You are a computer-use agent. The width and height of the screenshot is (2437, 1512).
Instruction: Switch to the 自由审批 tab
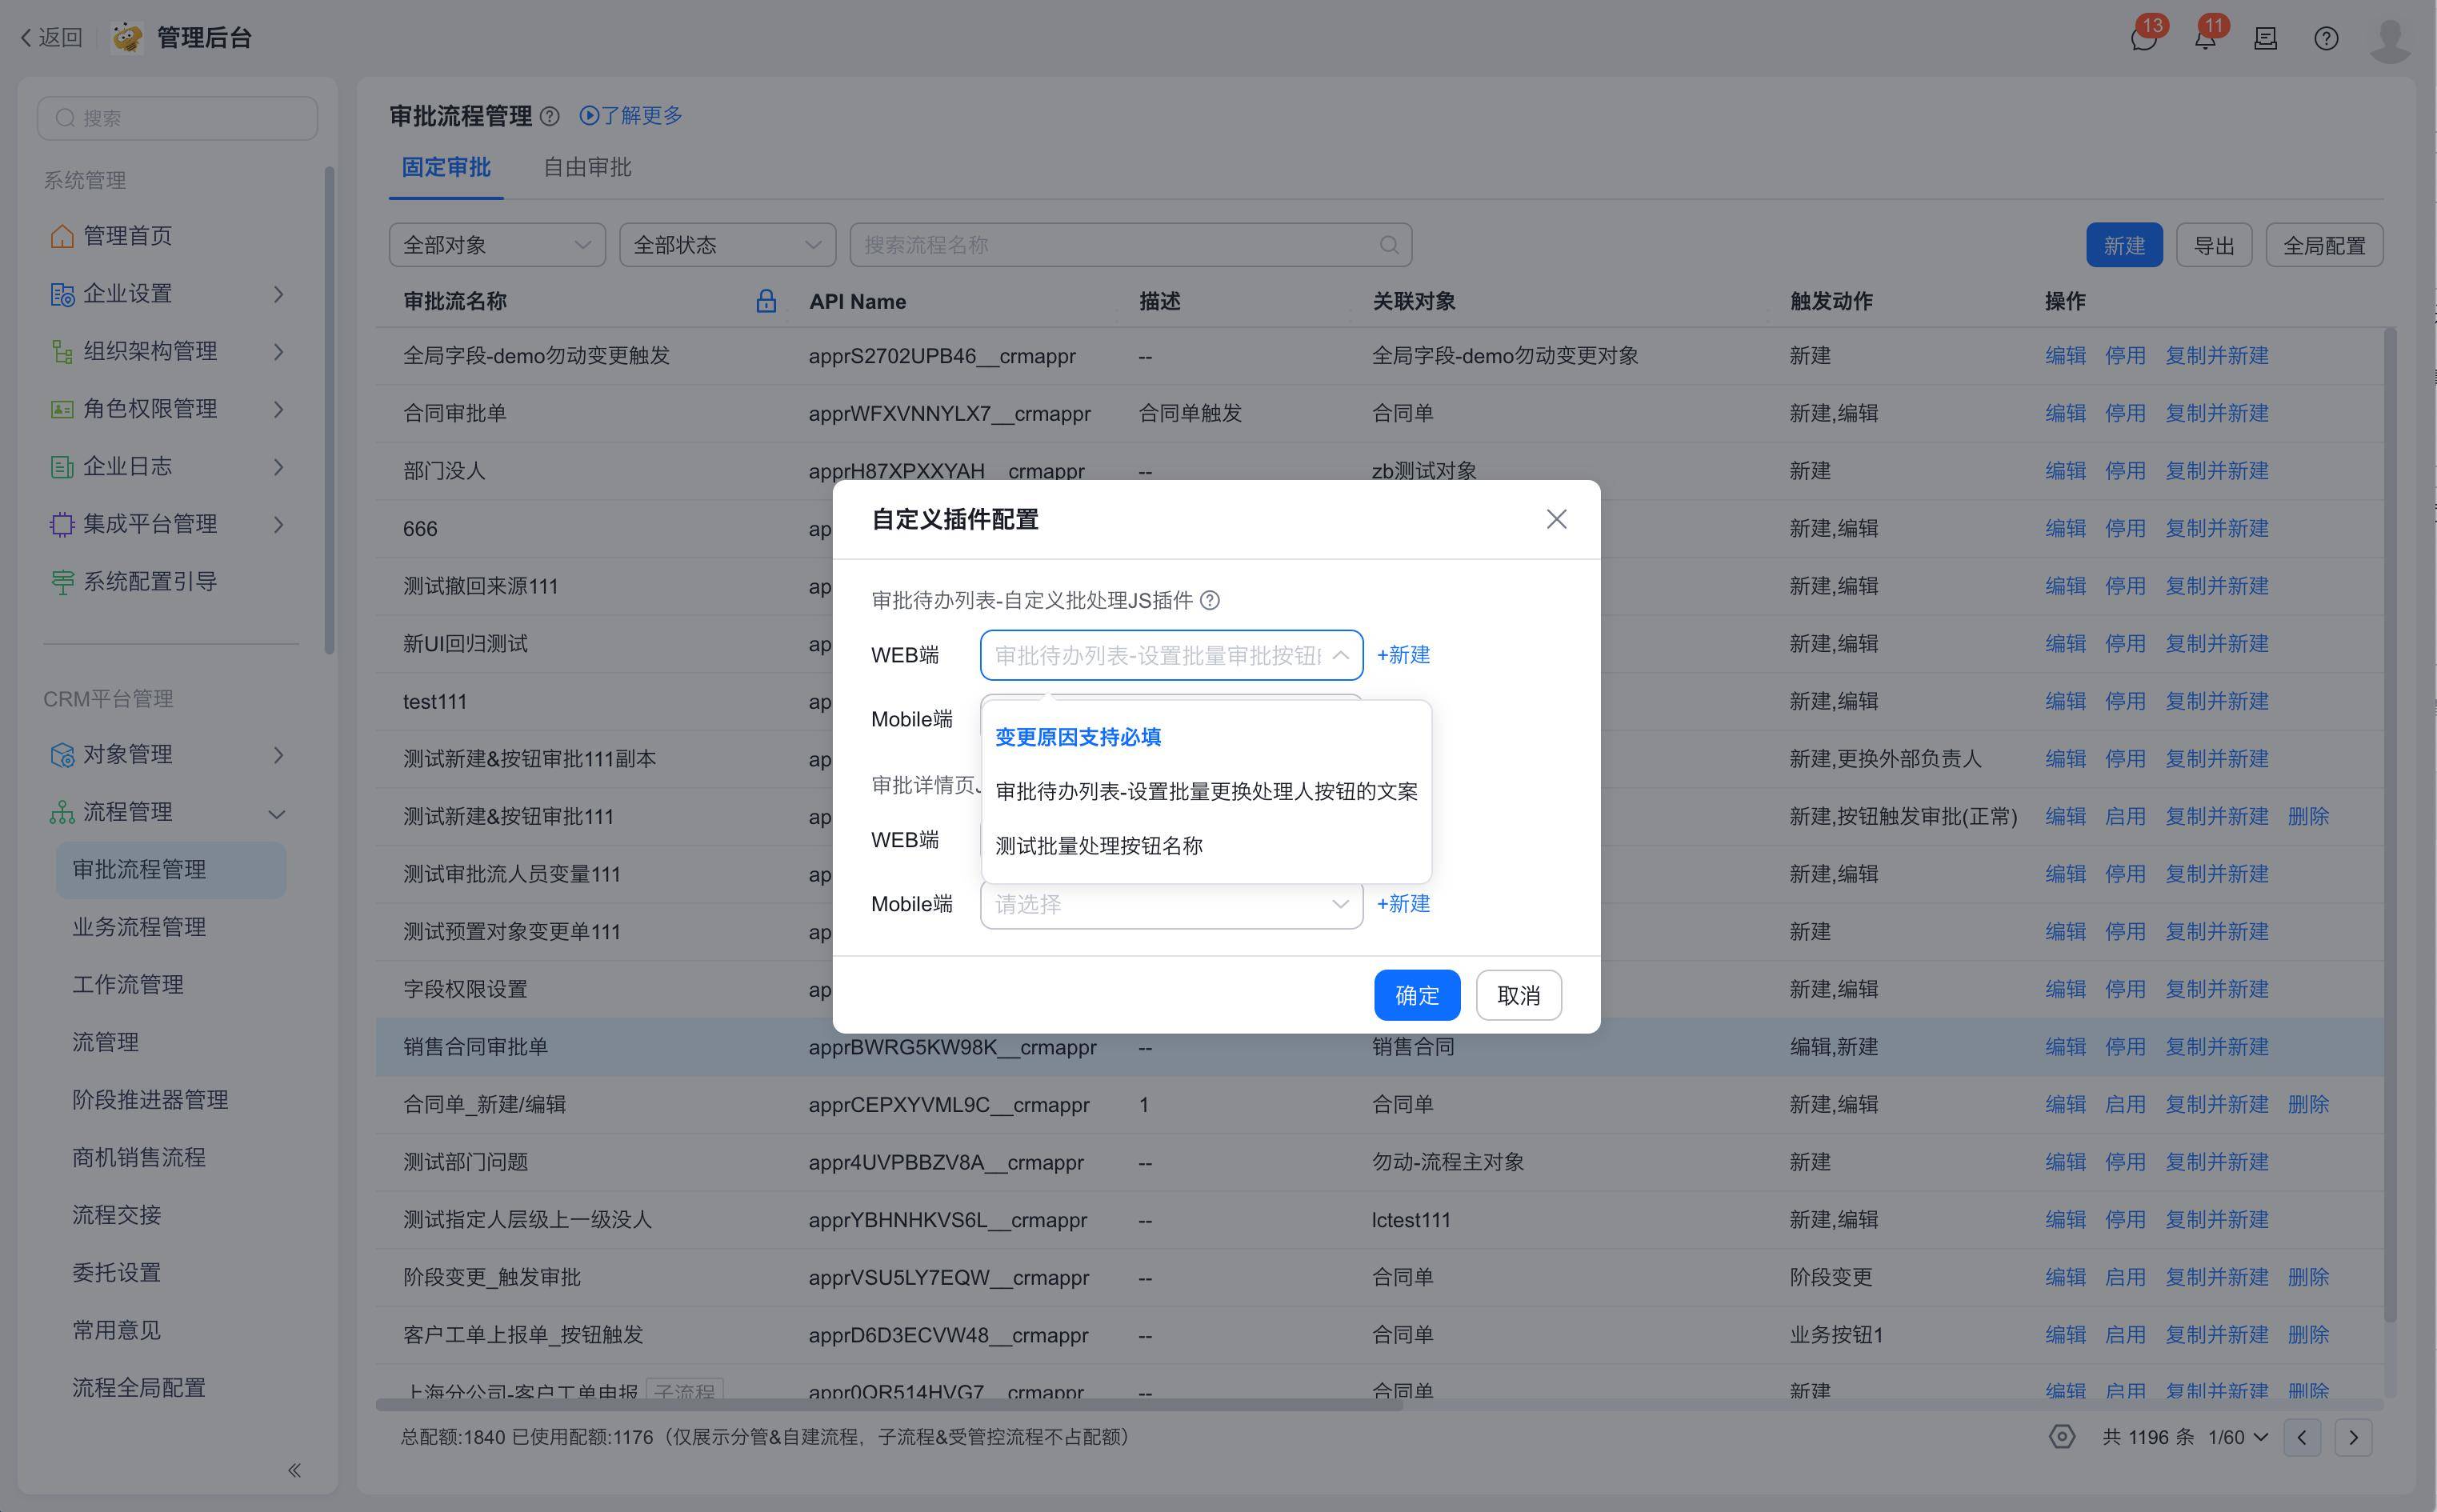point(587,167)
